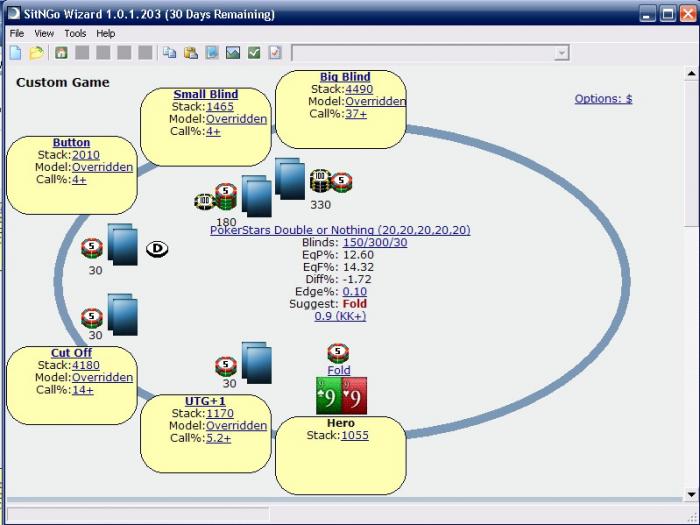Click the Custom Game heading
The height and width of the screenshot is (525, 700).
63,83
